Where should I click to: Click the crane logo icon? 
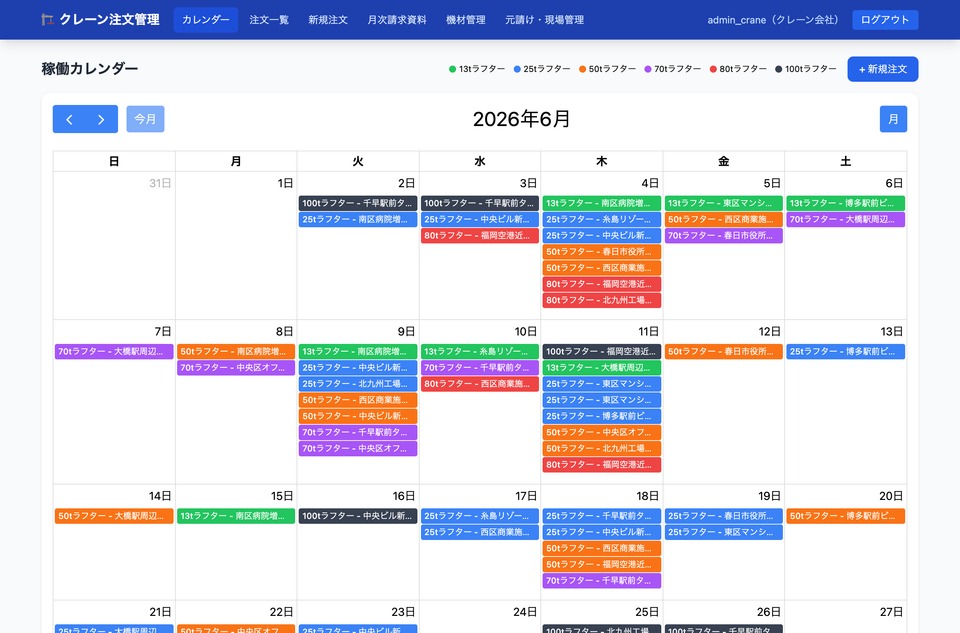pyautogui.click(x=47, y=20)
